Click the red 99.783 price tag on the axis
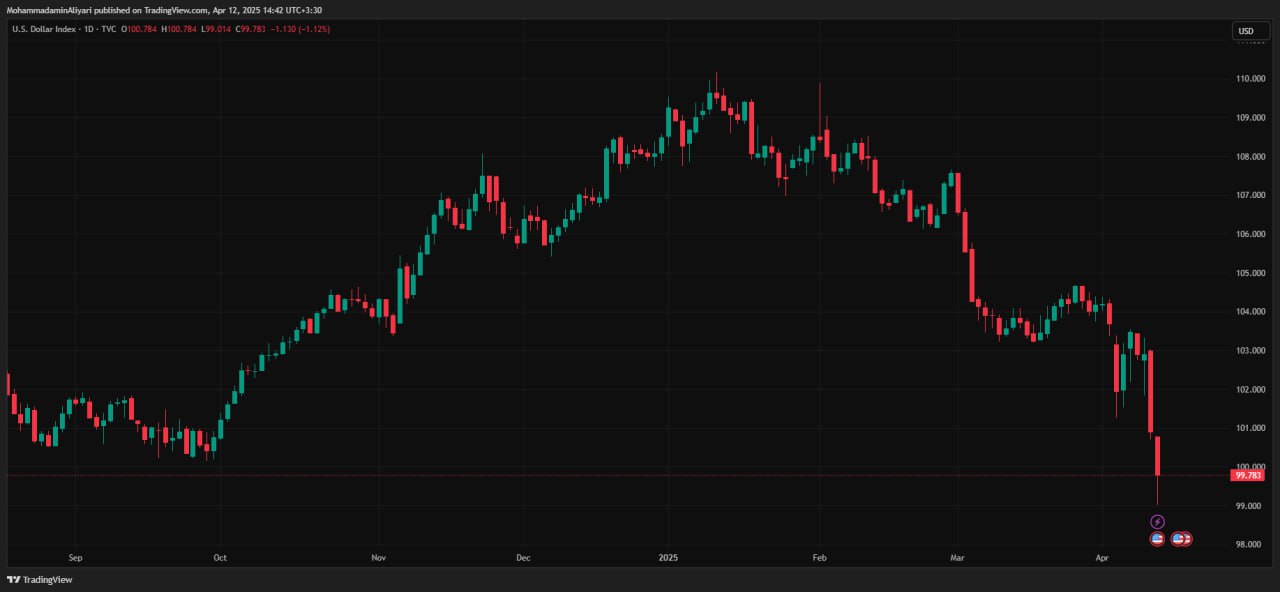Viewport: 1280px width, 592px height. coord(1247,476)
